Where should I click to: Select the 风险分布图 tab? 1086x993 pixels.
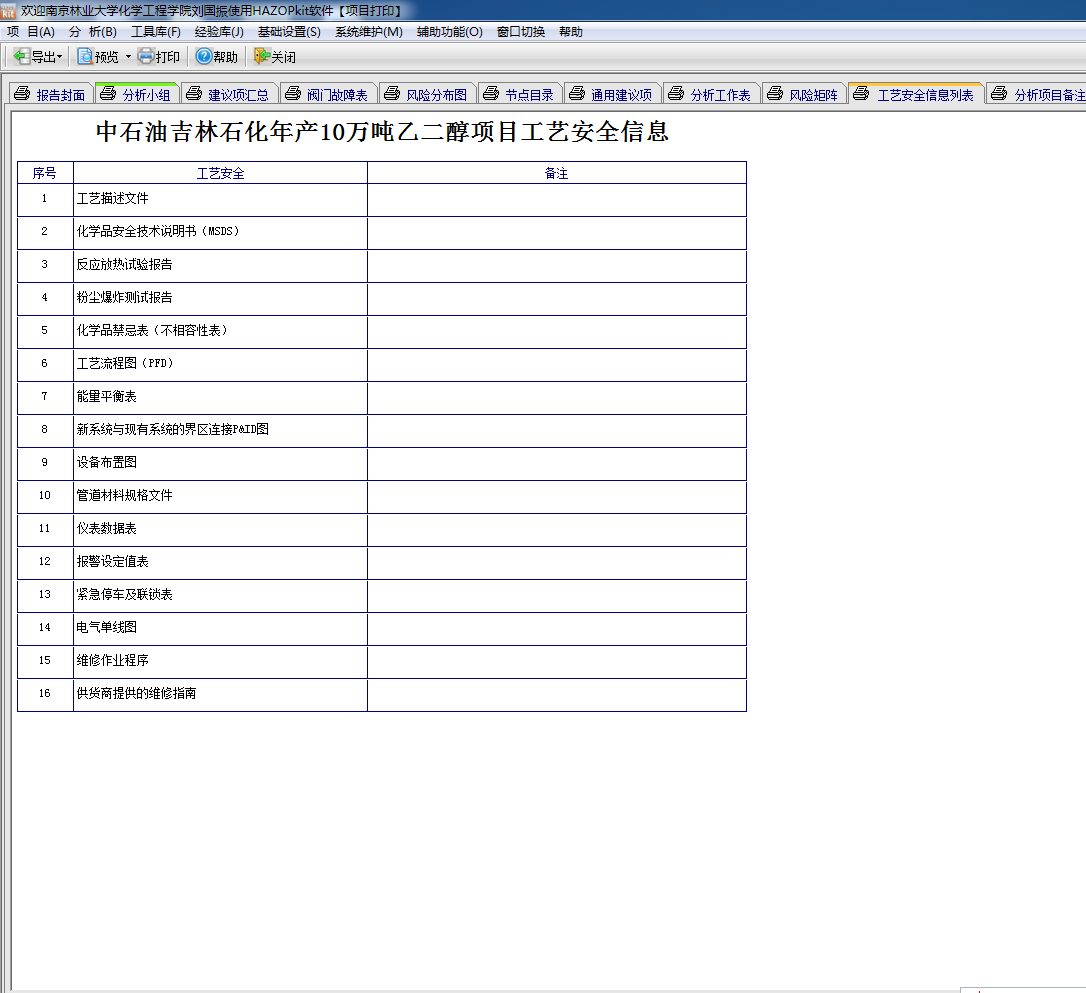427,94
